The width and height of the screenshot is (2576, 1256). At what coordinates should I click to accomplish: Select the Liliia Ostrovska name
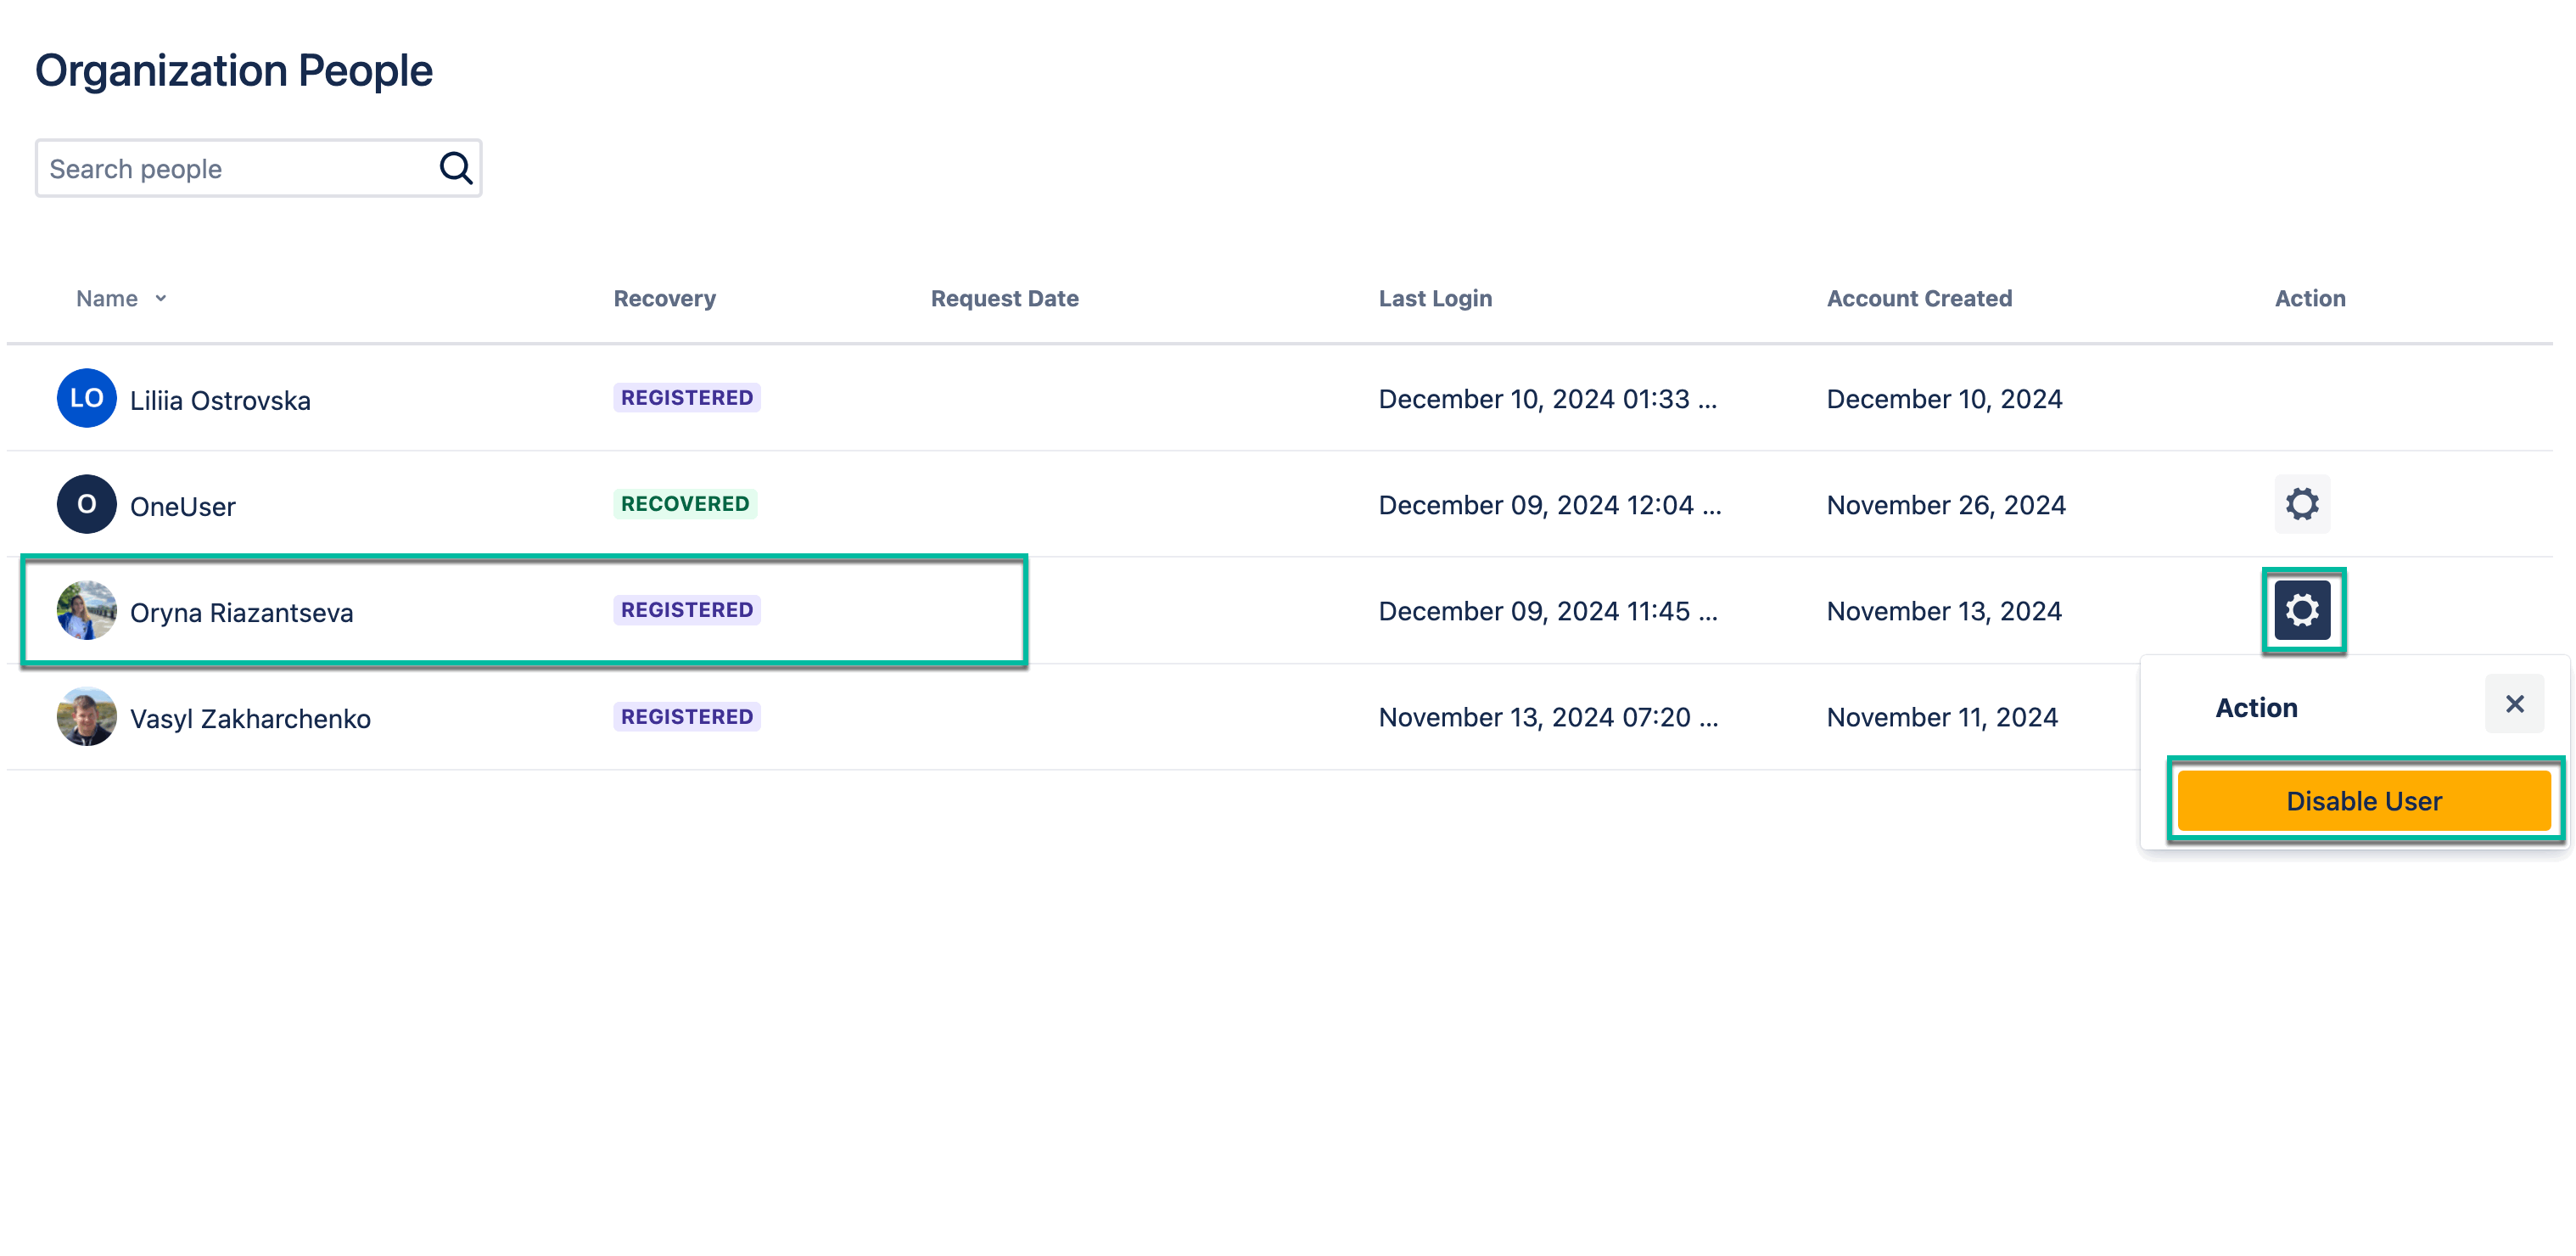click(220, 400)
